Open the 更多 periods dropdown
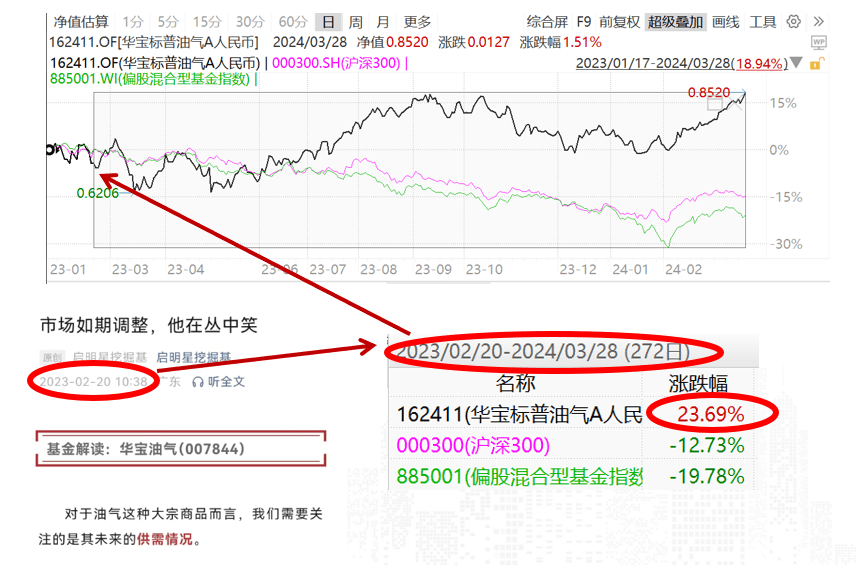Viewport: 856px width, 565px height. click(417, 21)
